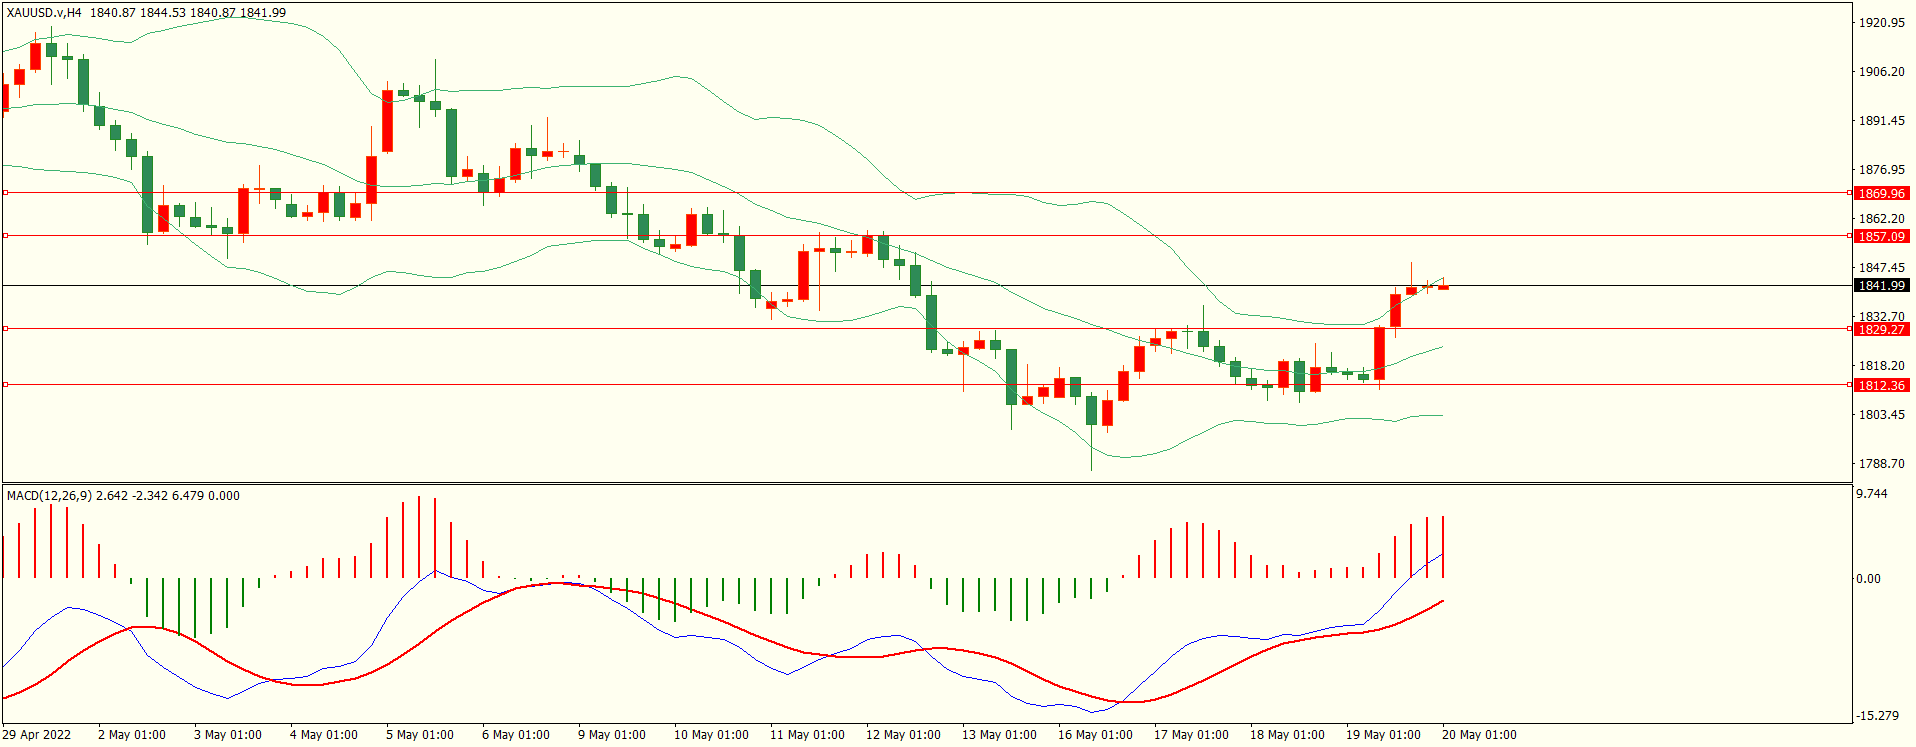Screen dimensions: 1916x747
Task: Click the MACD(12,26,9) indicator label
Action: click(49, 495)
